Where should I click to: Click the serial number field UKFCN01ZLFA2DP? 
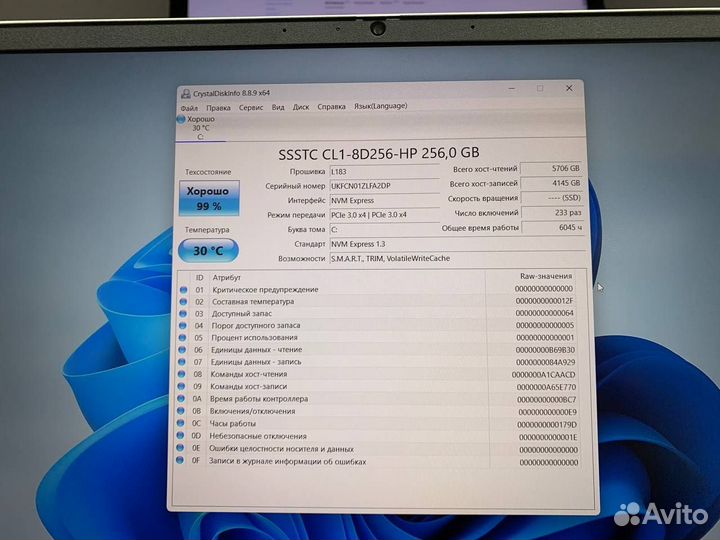pyautogui.click(x=384, y=186)
